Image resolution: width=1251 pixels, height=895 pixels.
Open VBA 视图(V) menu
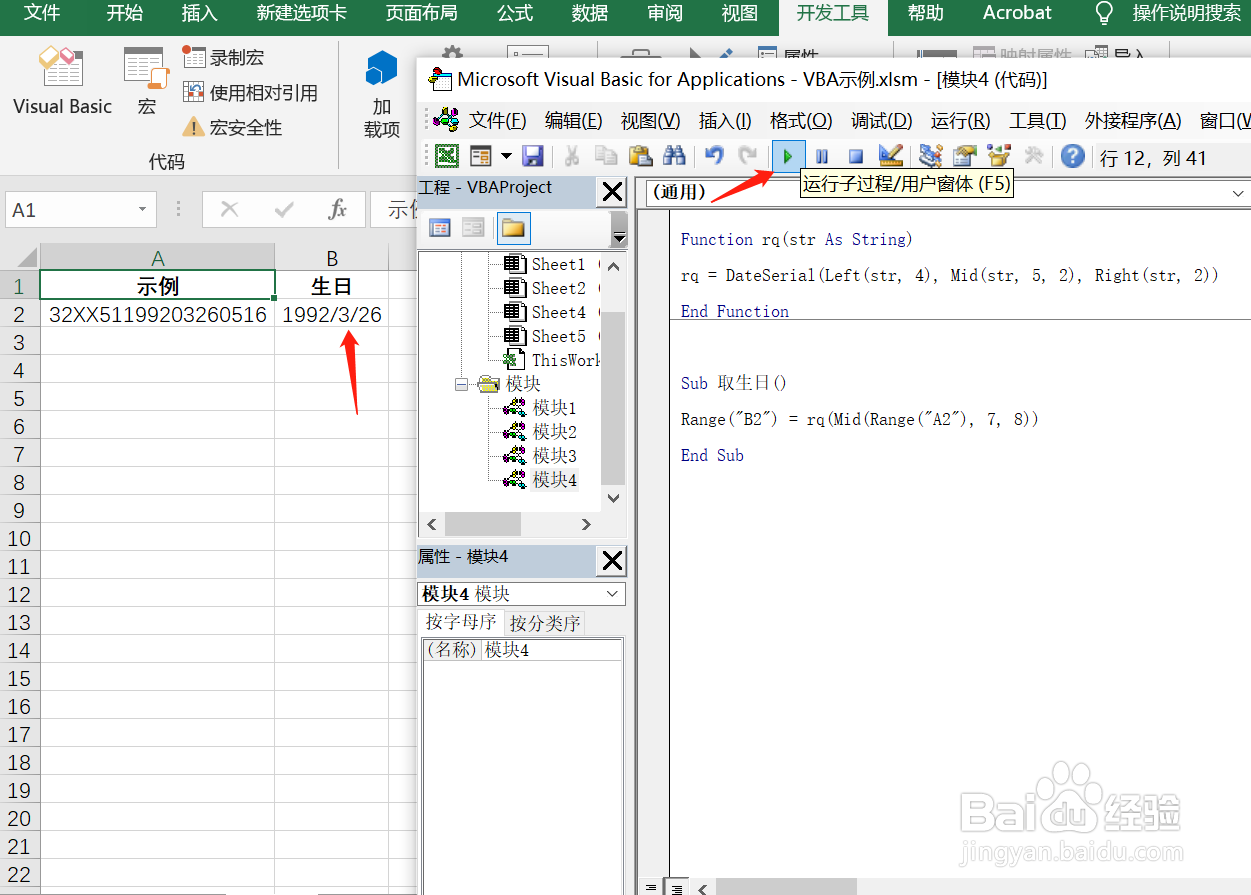pyautogui.click(x=650, y=121)
